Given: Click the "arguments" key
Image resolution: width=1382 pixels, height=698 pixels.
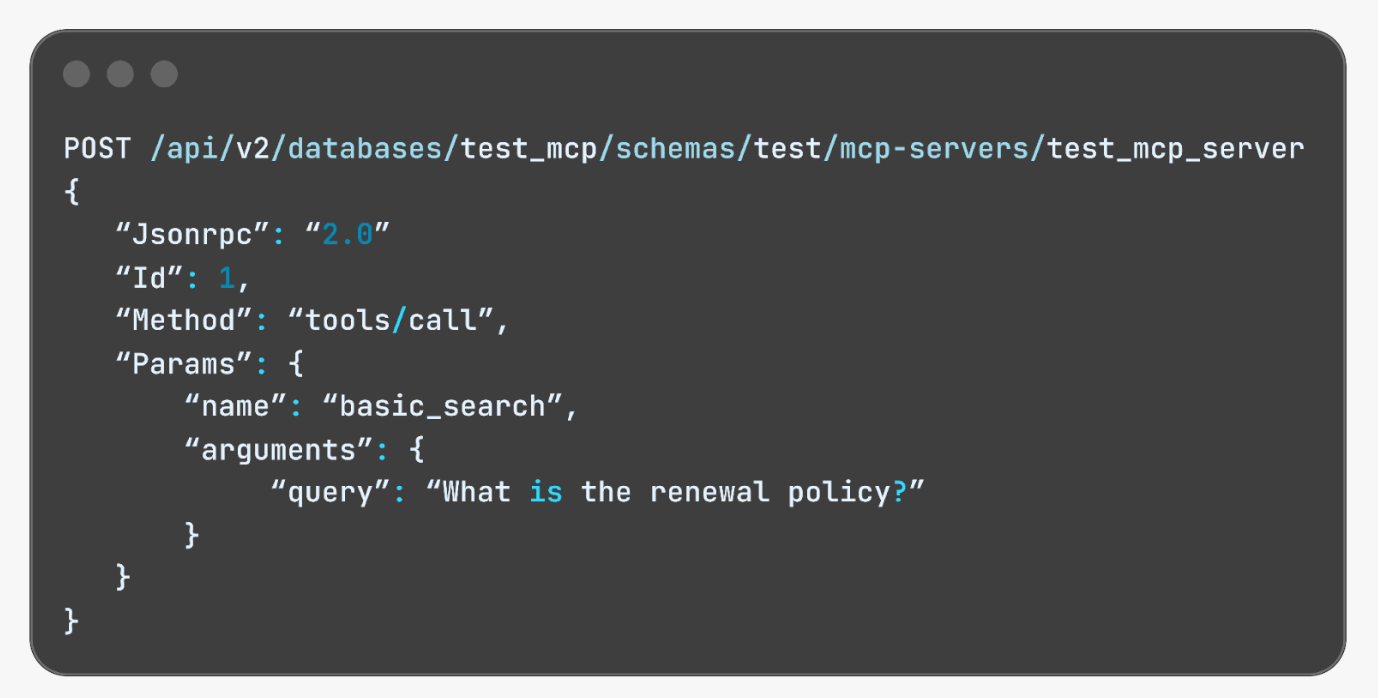Looking at the screenshot, I should pyautogui.click(x=279, y=450).
